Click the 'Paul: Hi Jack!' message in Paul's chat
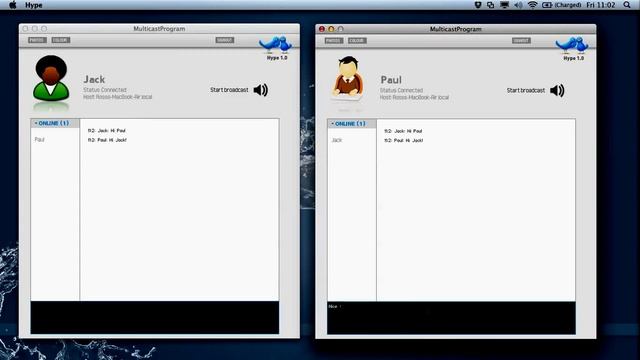The height and width of the screenshot is (360, 640). click(x=404, y=140)
